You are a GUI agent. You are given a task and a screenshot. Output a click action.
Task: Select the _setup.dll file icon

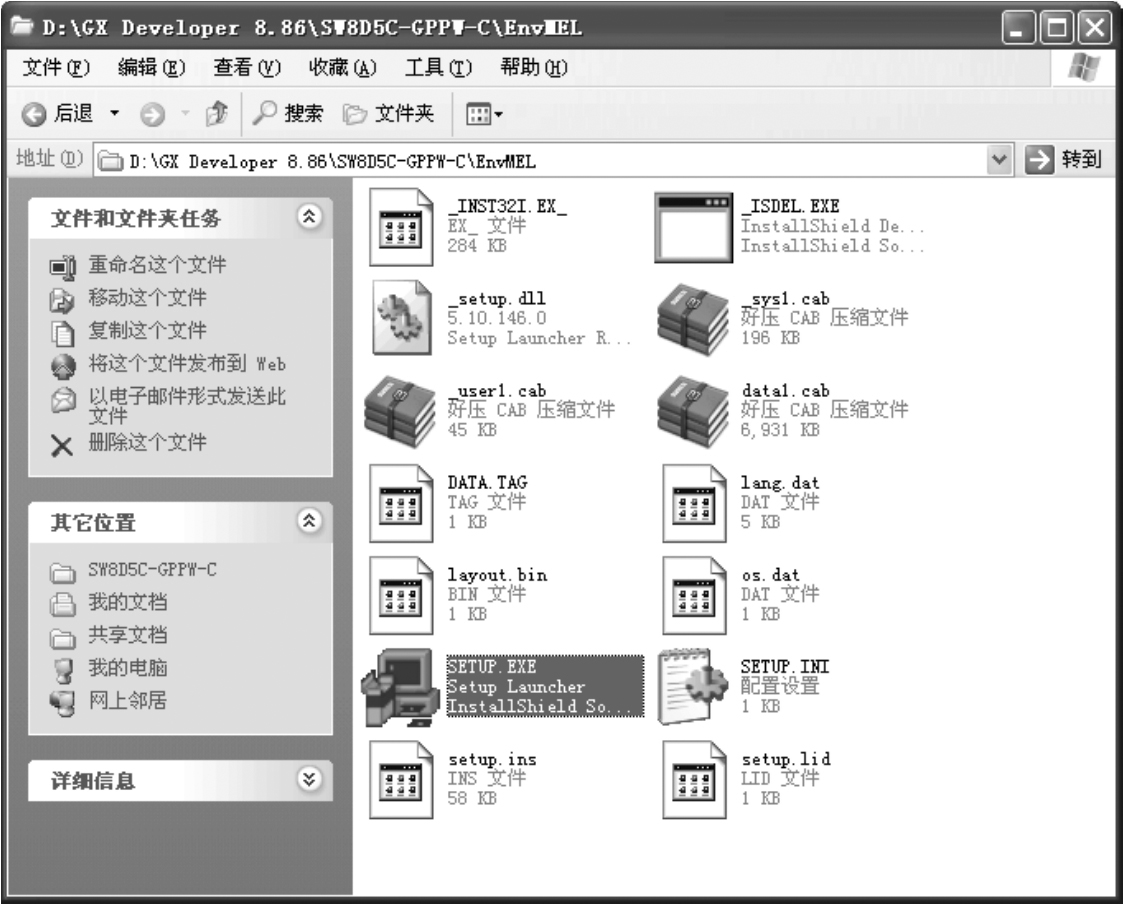[x=401, y=319]
